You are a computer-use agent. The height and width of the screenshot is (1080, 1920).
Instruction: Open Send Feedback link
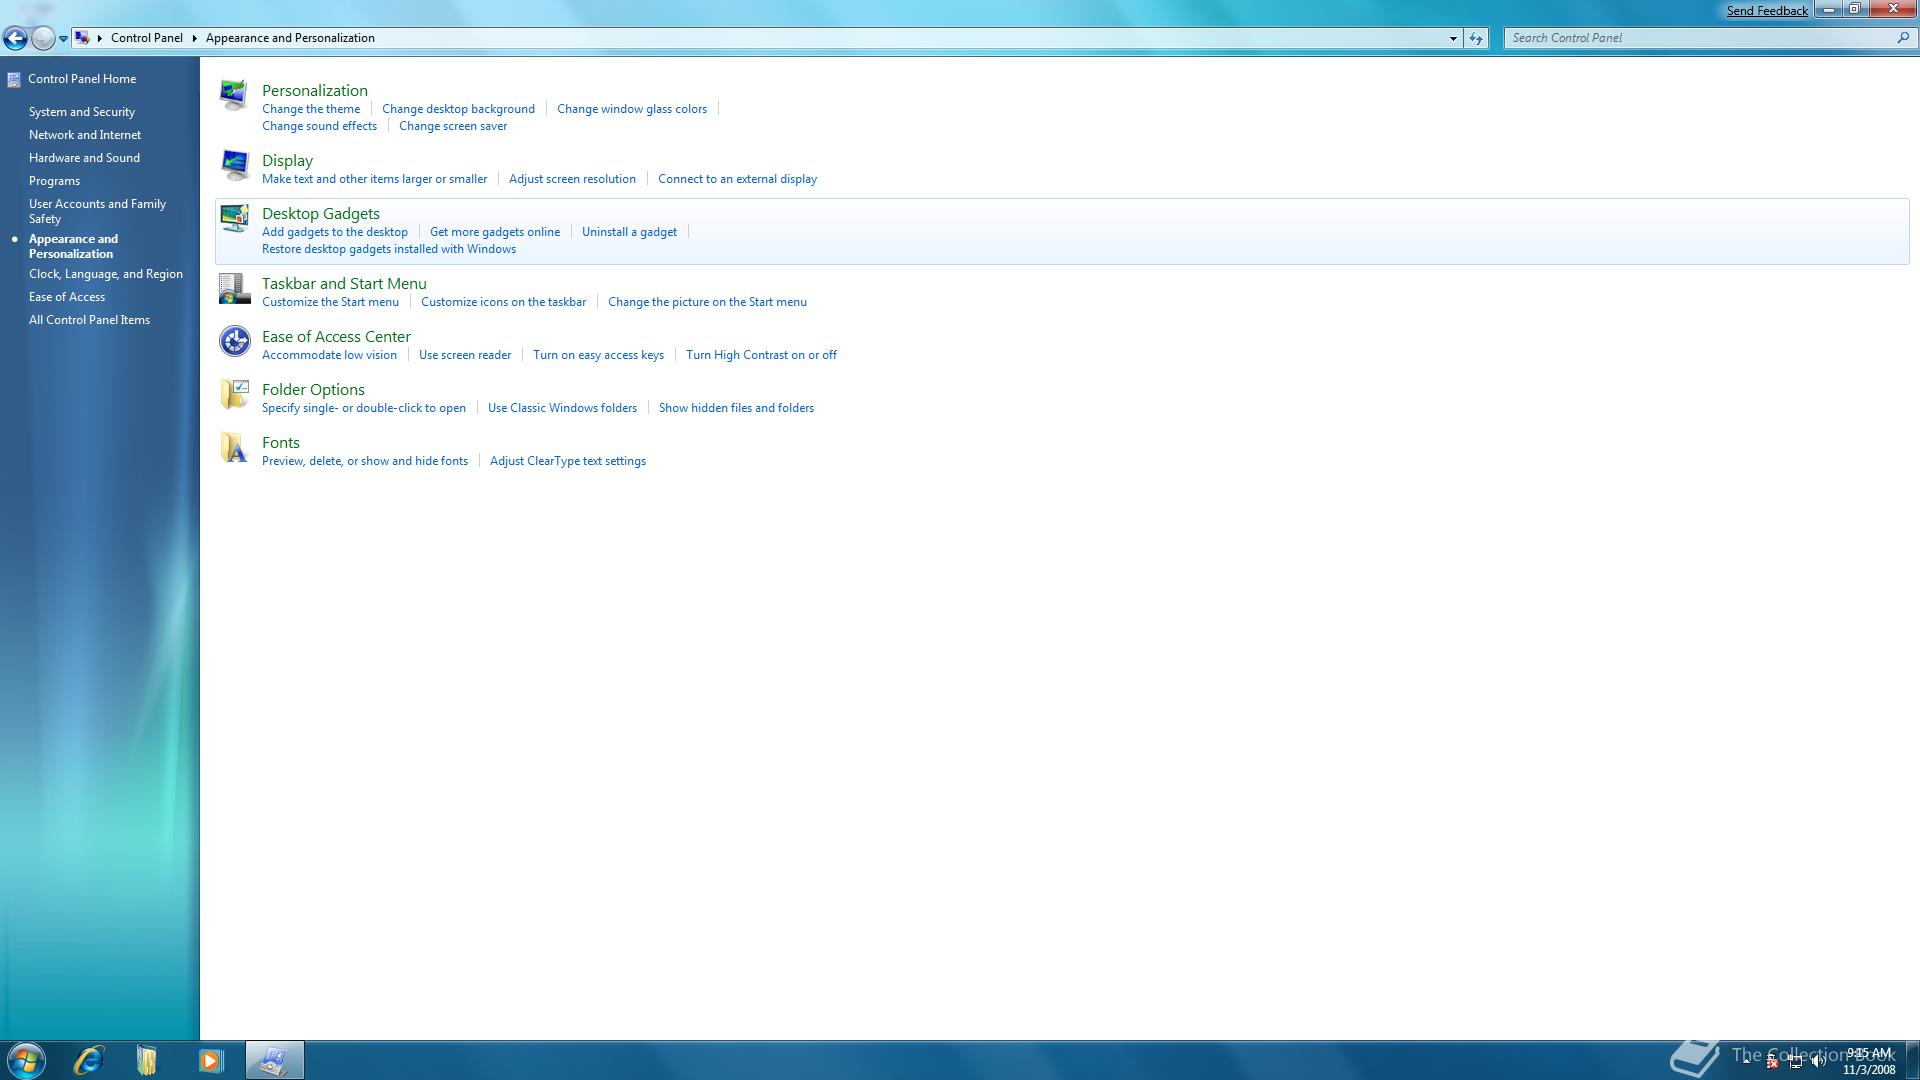(1767, 11)
